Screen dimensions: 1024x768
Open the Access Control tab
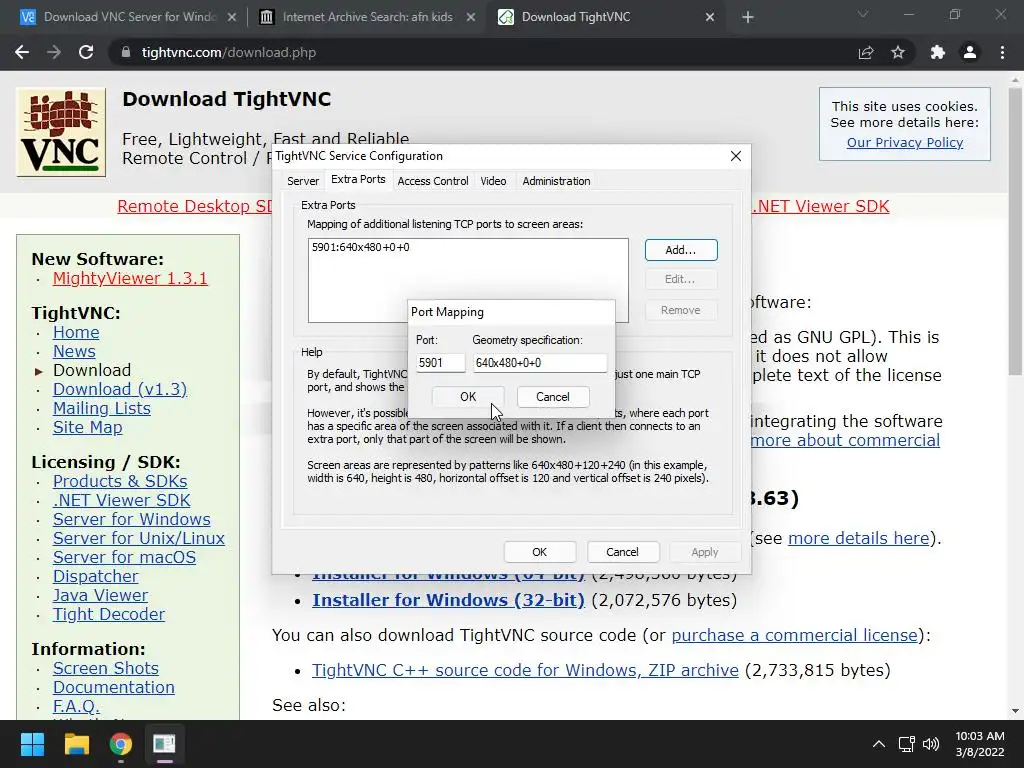coord(433,181)
